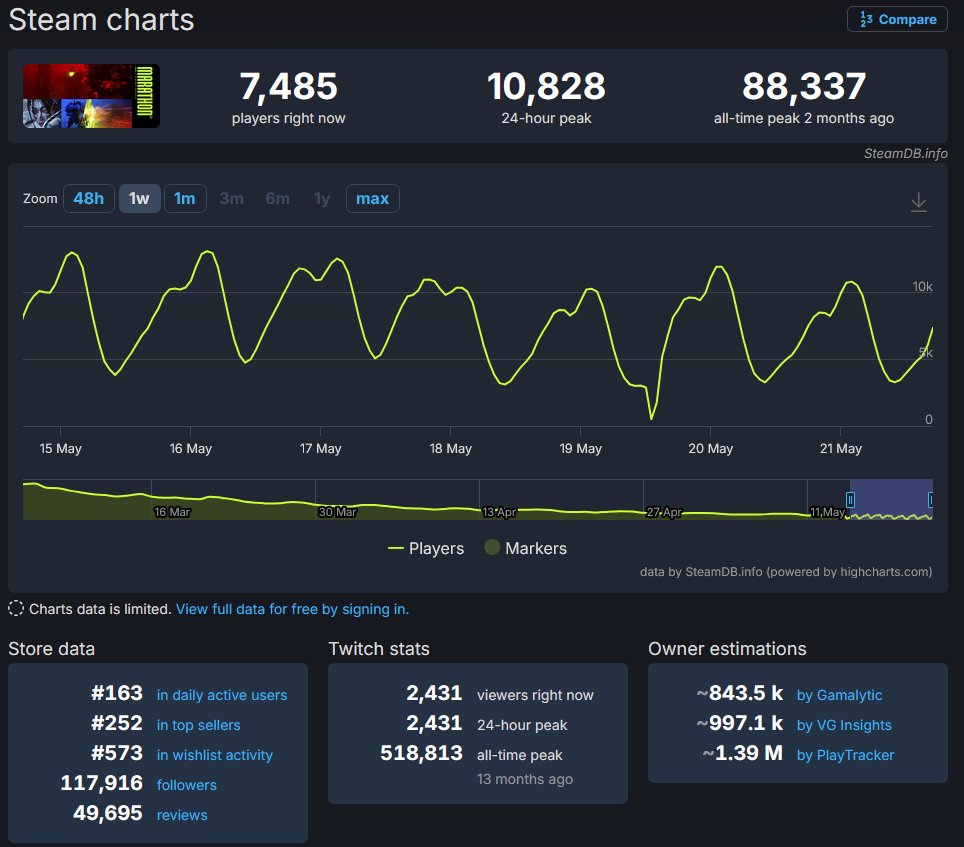Click the 13 Apr point in navigator
Screen dimensions: 964x847
499,512
